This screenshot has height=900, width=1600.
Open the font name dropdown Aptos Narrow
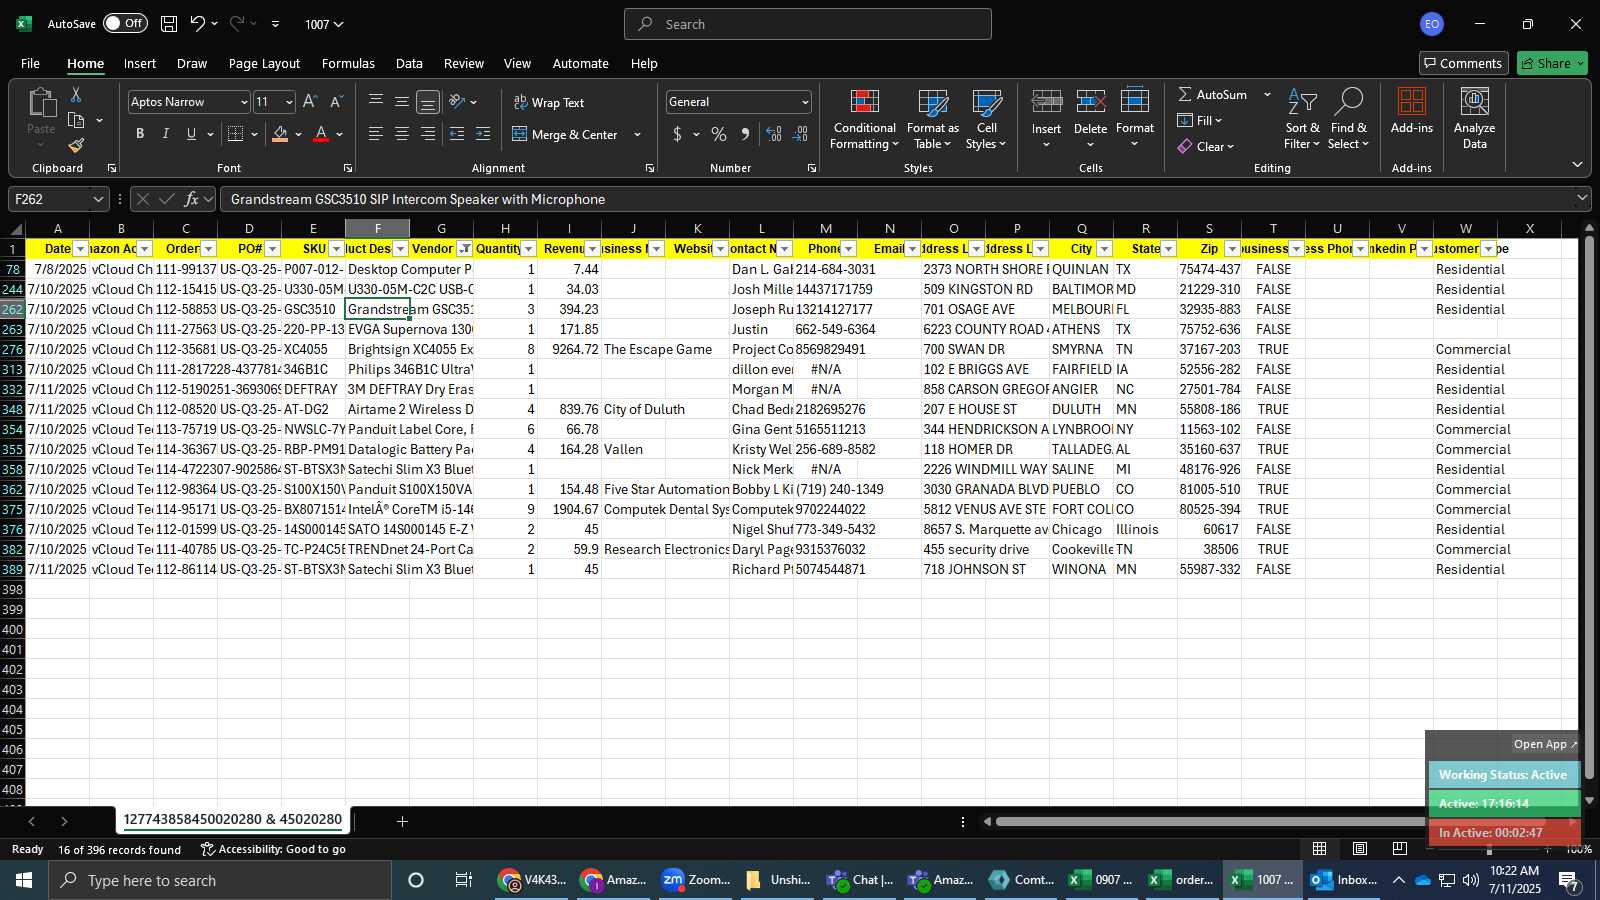pos(243,102)
